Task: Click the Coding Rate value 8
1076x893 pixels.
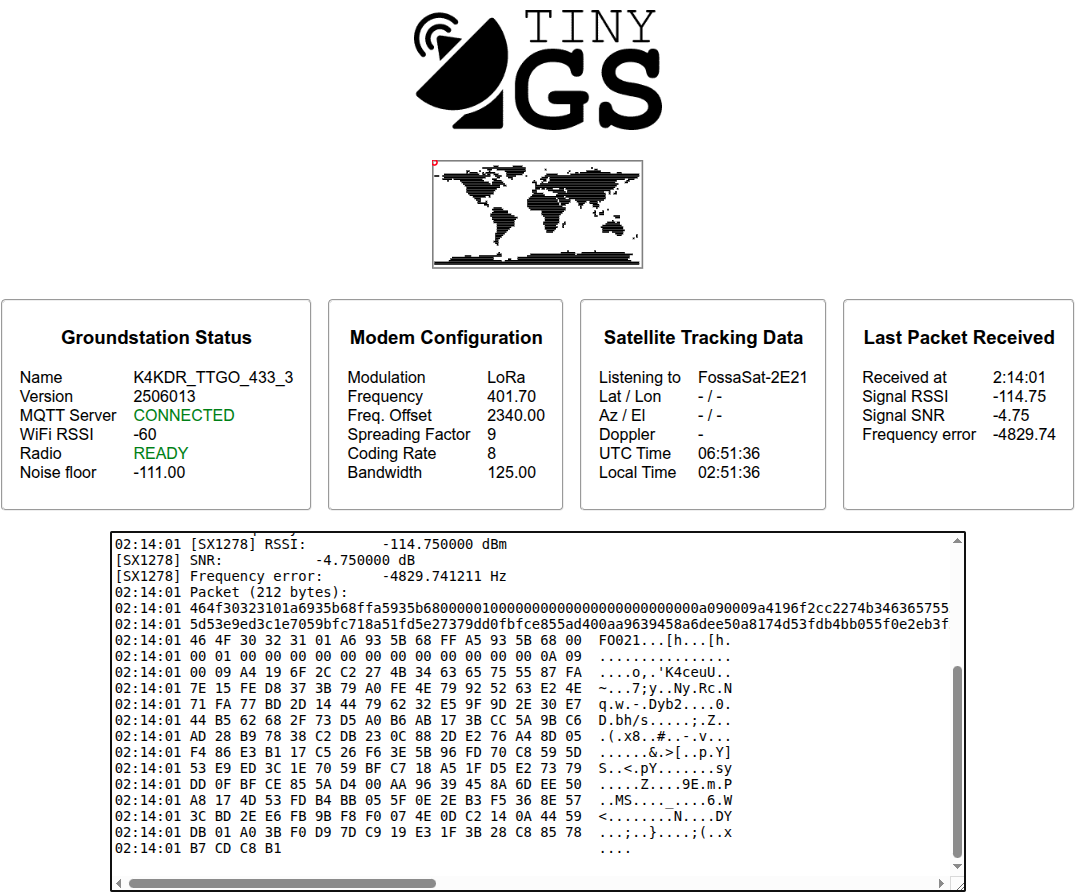Action: click(x=491, y=453)
